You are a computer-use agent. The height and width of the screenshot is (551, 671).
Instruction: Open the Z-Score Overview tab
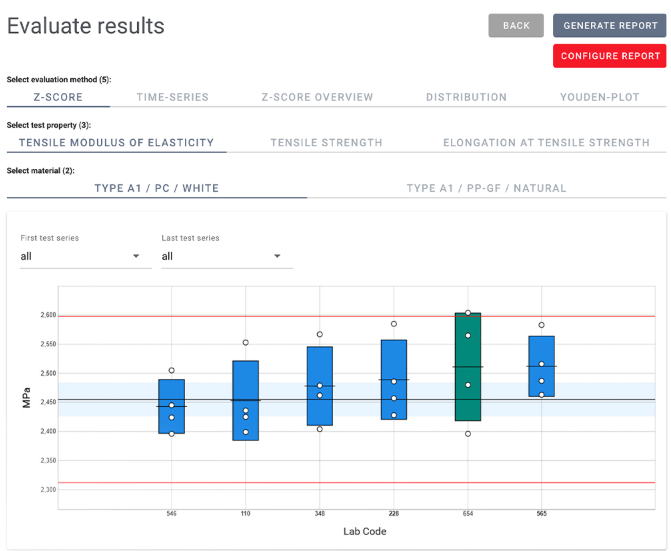pos(317,97)
